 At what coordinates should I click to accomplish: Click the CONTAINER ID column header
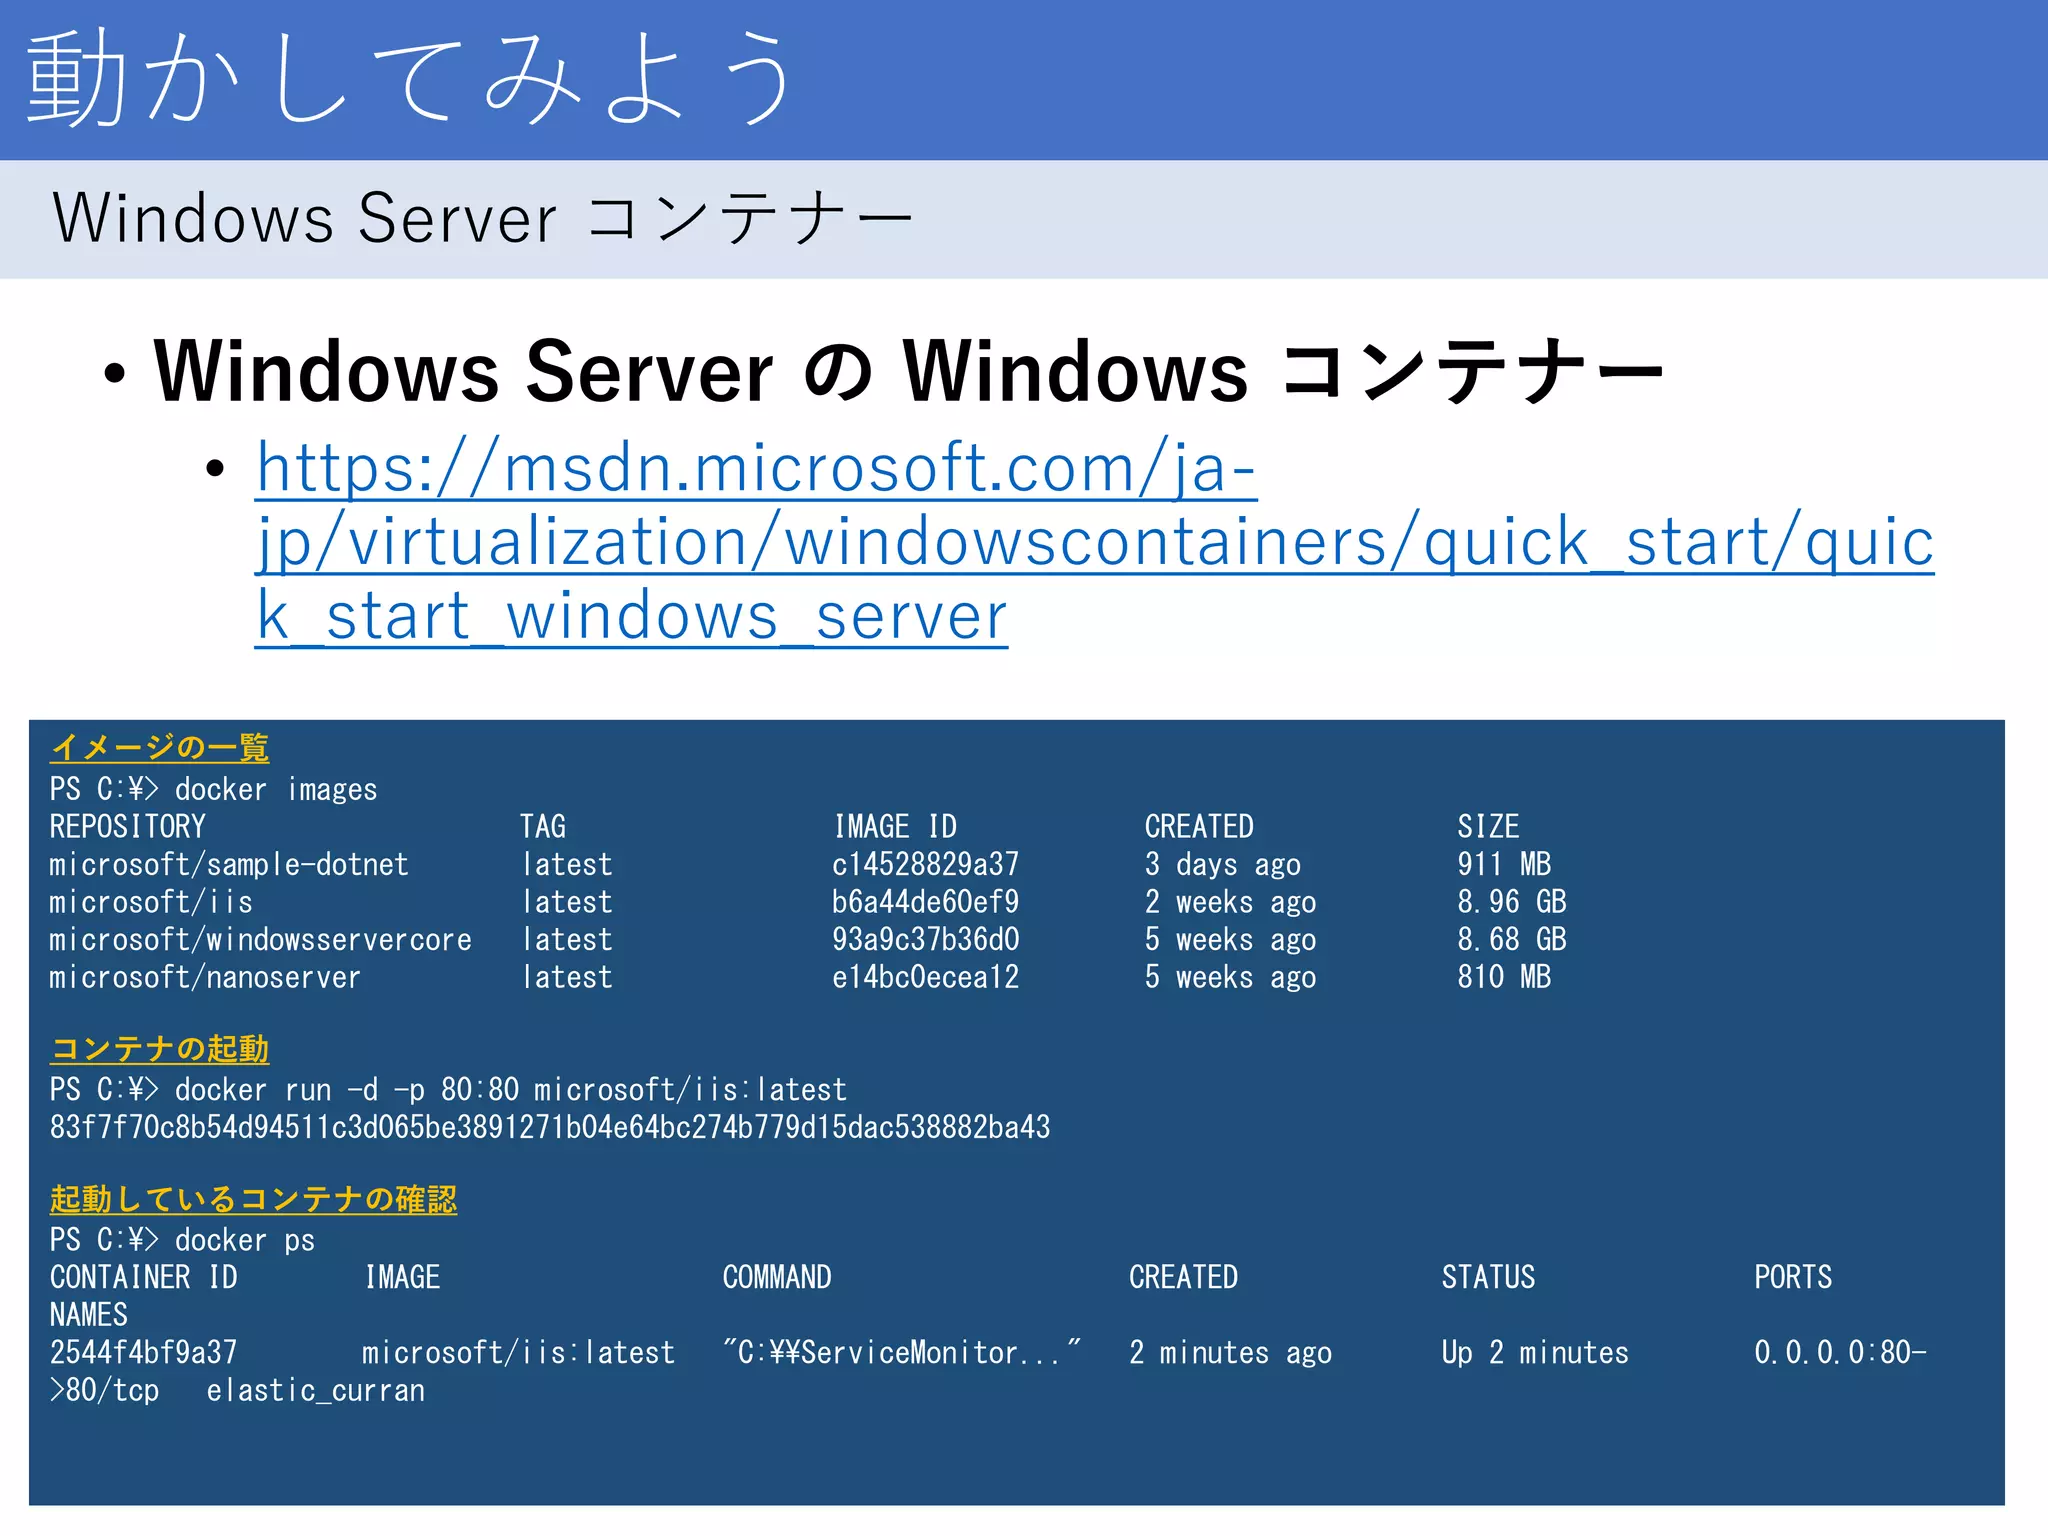tap(144, 1277)
